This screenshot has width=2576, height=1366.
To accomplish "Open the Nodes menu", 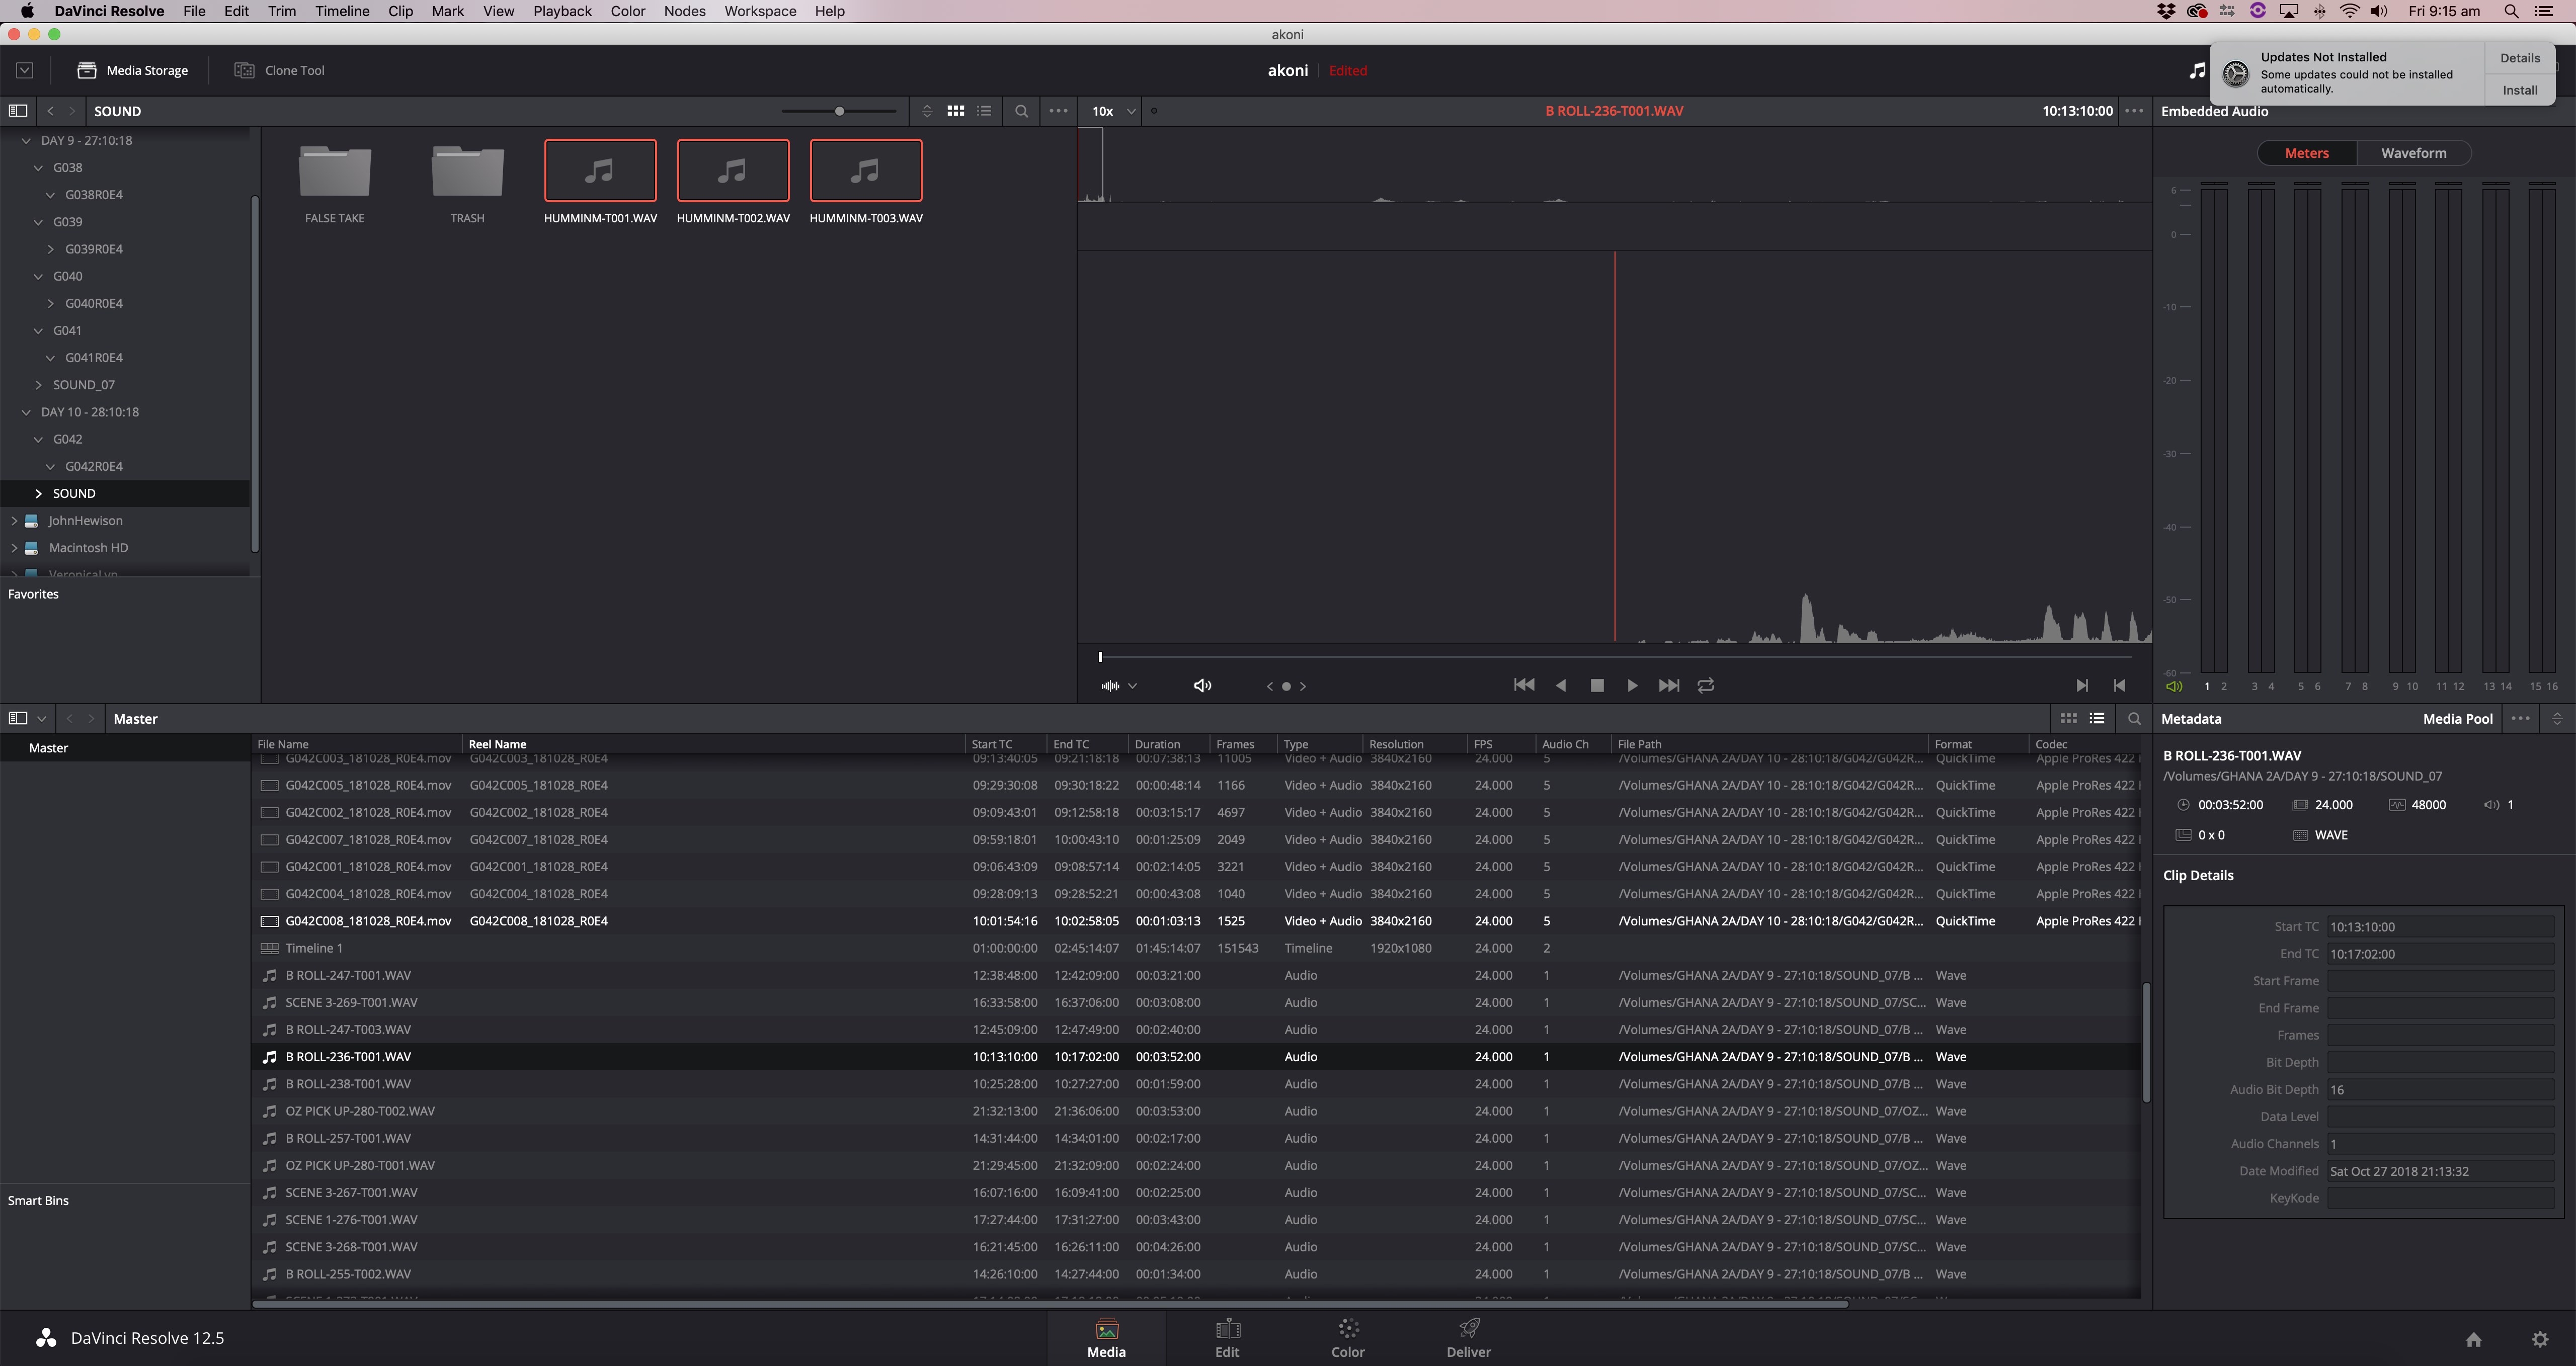I will coord(684,11).
